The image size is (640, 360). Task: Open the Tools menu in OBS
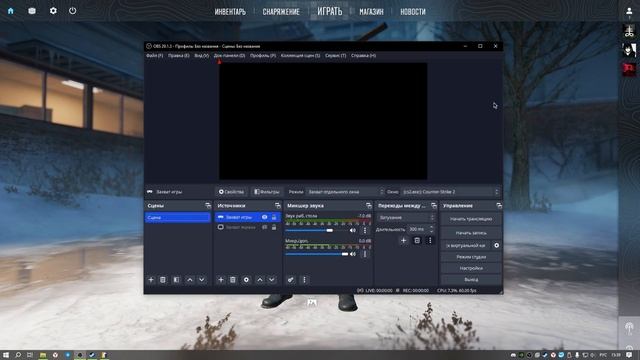(336, 56)
